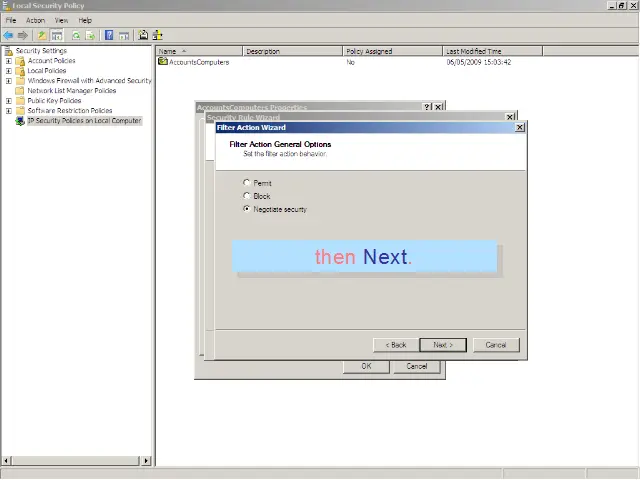This screenshot has height=480, width=640.
Task: Click the Next button in wizard
Action: pos(443,345)
